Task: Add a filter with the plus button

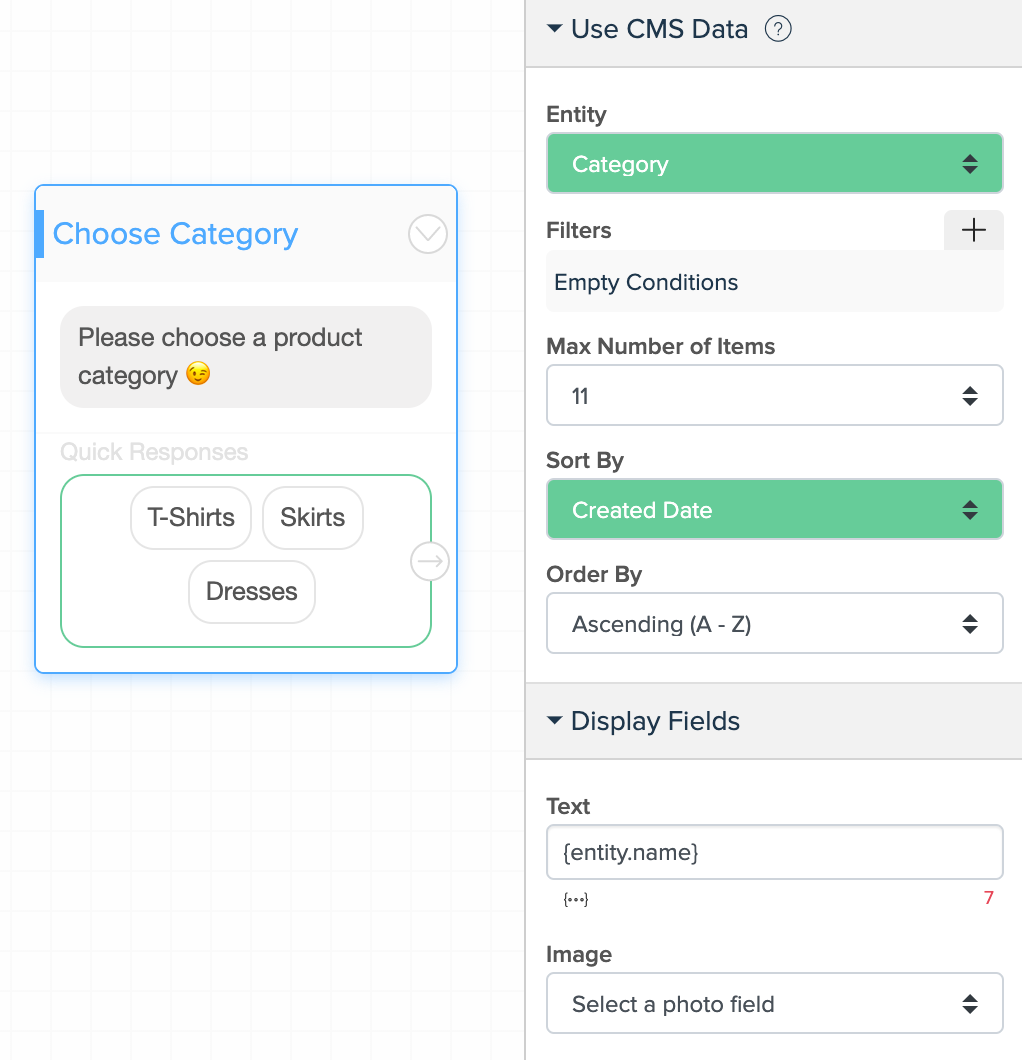Action: (973, 230)
